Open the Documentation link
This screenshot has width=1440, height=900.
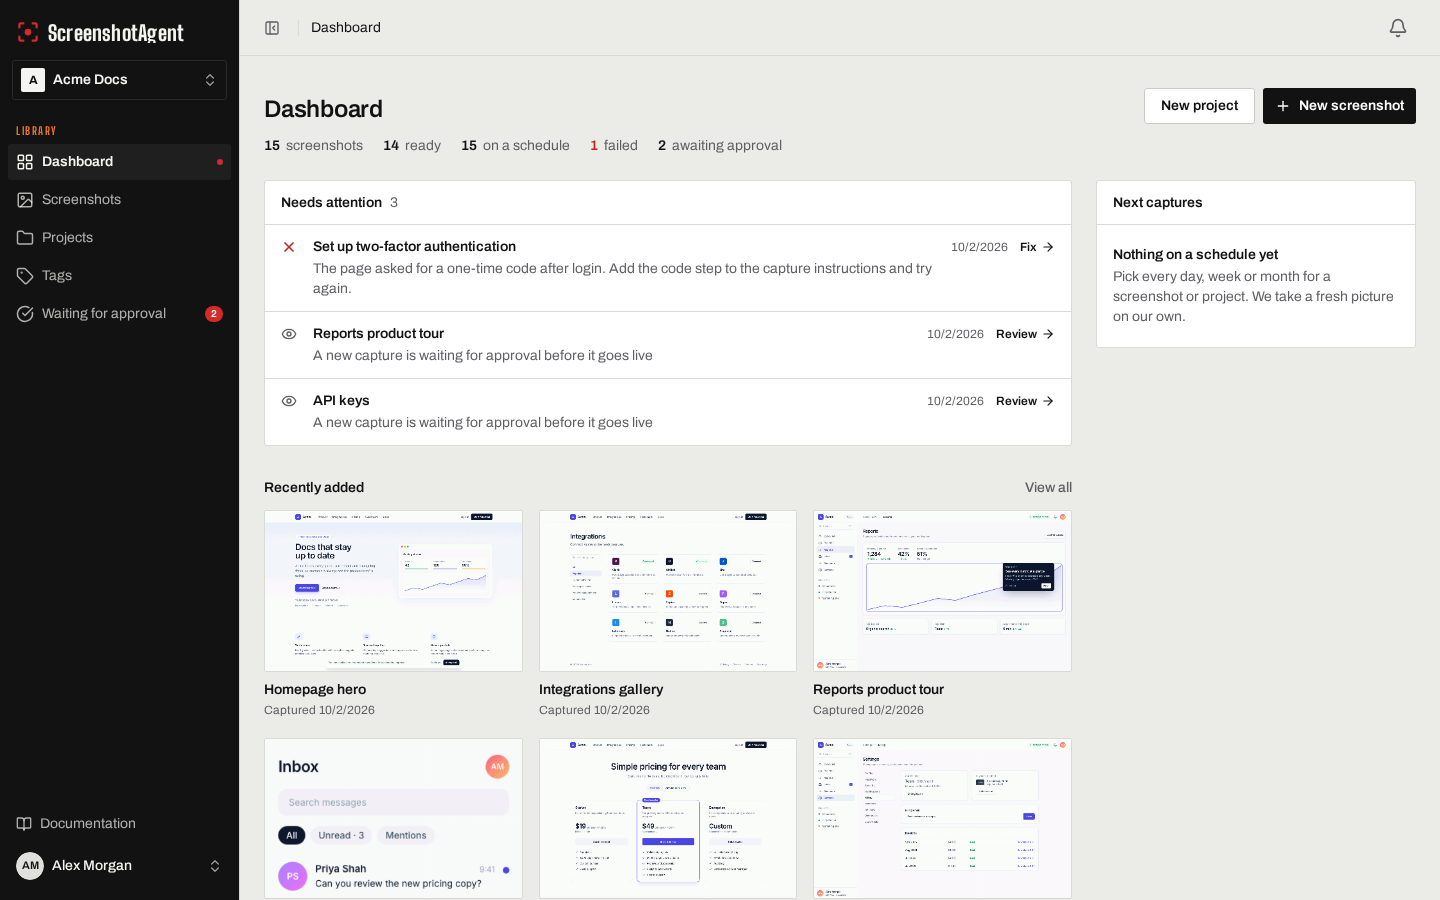pyautogui.click(x=119, y=824)
